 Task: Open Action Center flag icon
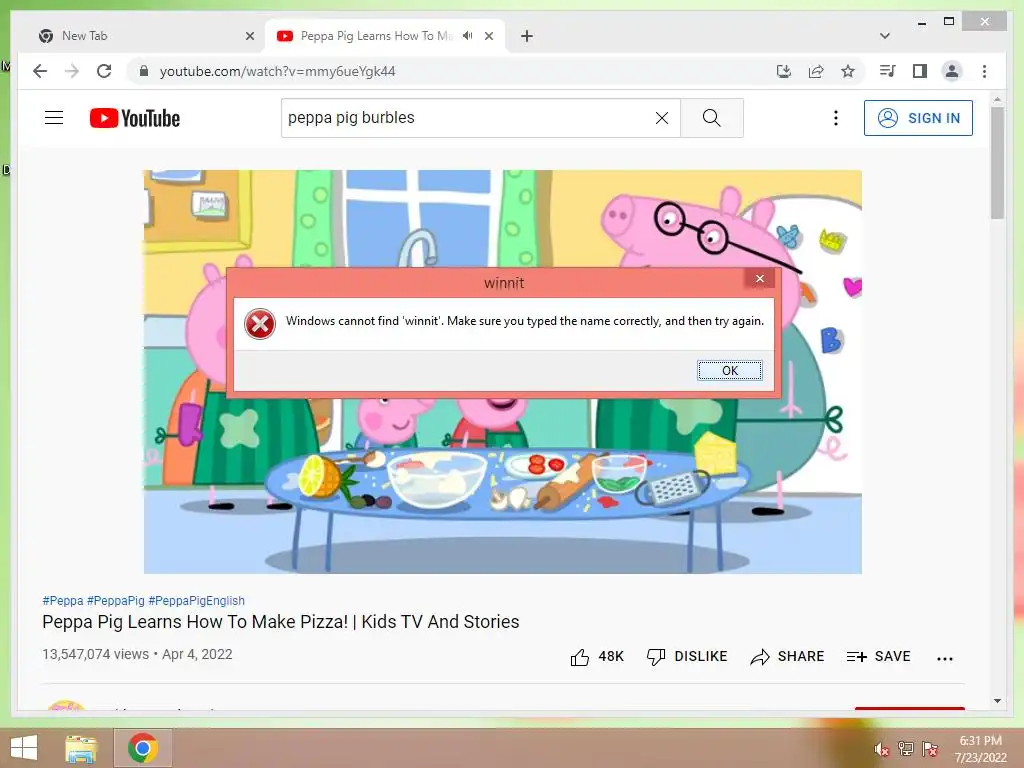pyautogui.click(x=929, y=749)
